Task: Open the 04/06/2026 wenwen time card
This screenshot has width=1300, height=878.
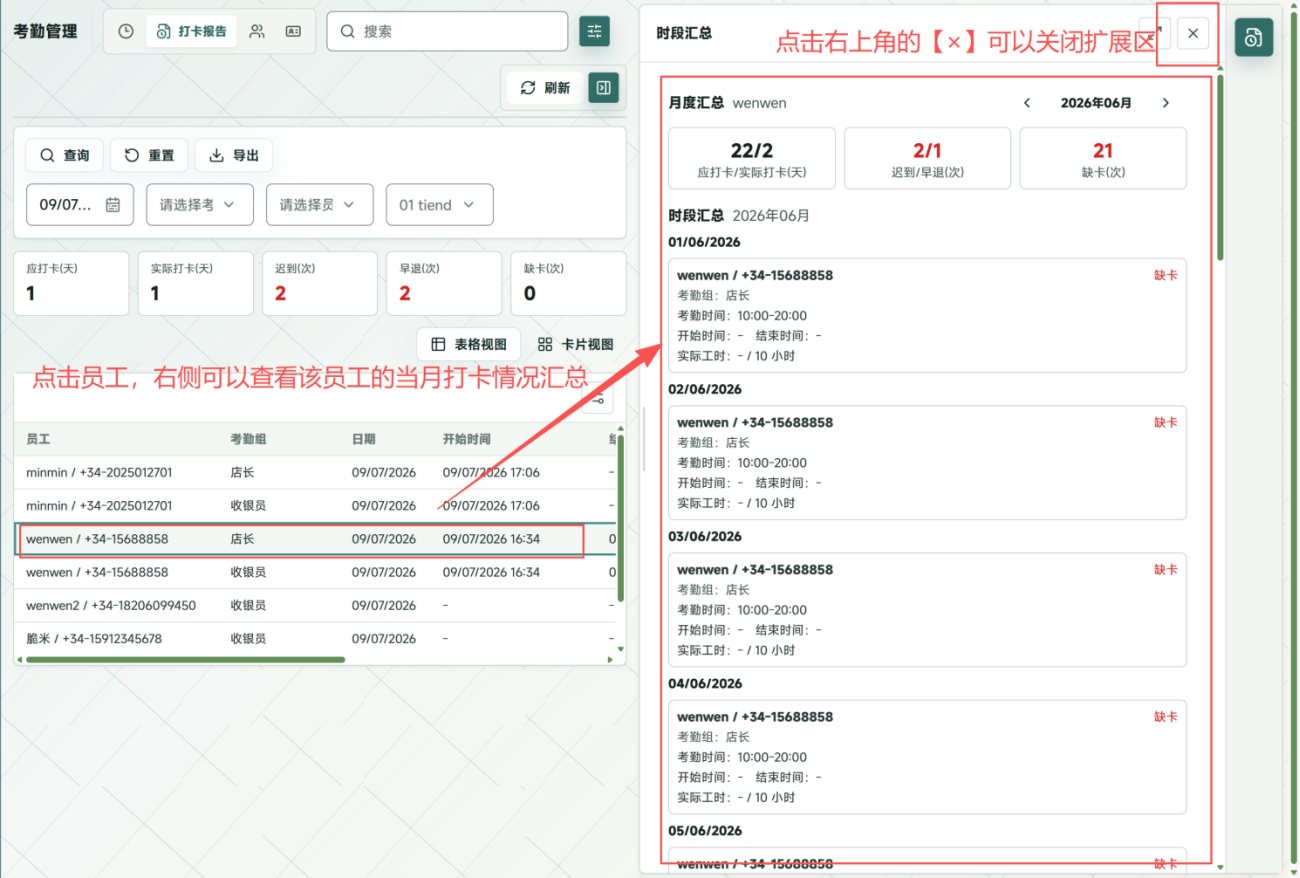Action: click(927, 756)
